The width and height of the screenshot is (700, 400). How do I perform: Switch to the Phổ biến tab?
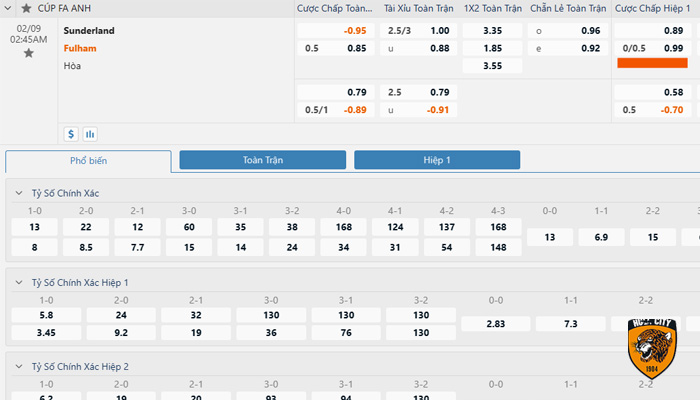point(88,161)
